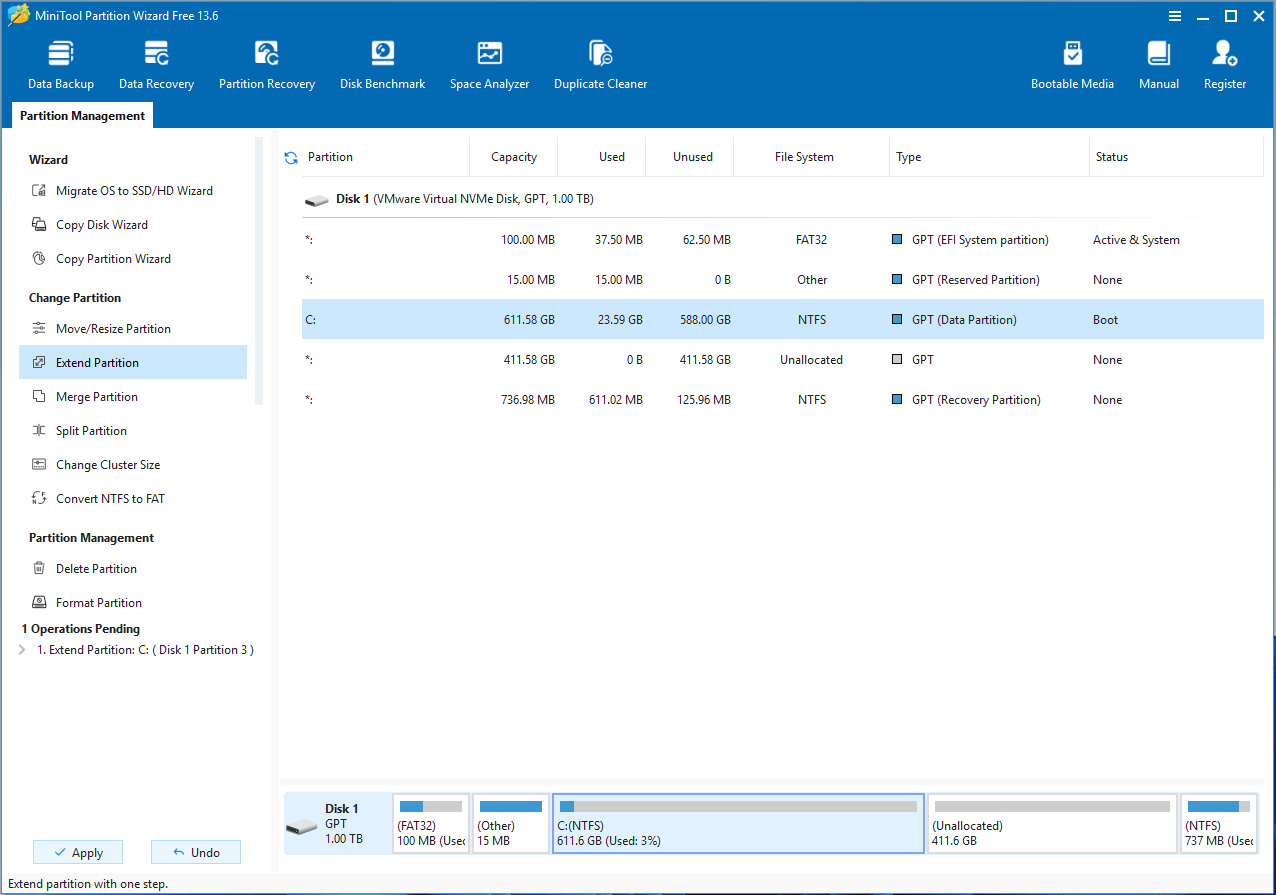This screenshot has height=895, width=1276.
Task: Open the Data Backup tool
Action: [60, 62]
